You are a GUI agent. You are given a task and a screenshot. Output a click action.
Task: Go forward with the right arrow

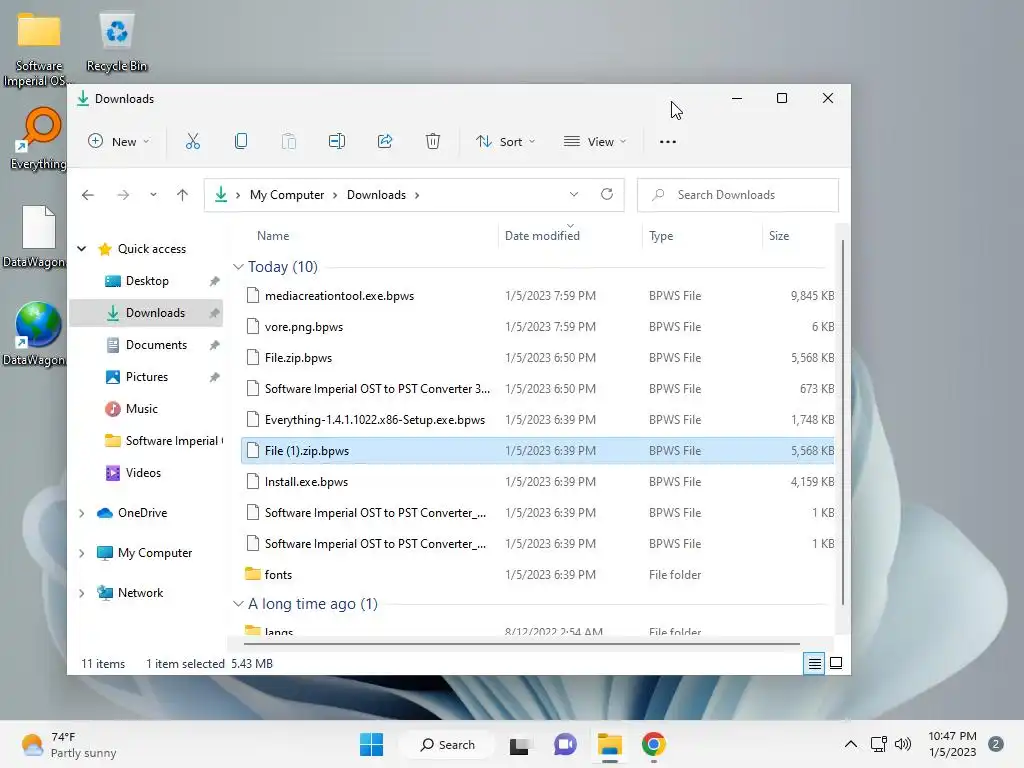point(123,195)
